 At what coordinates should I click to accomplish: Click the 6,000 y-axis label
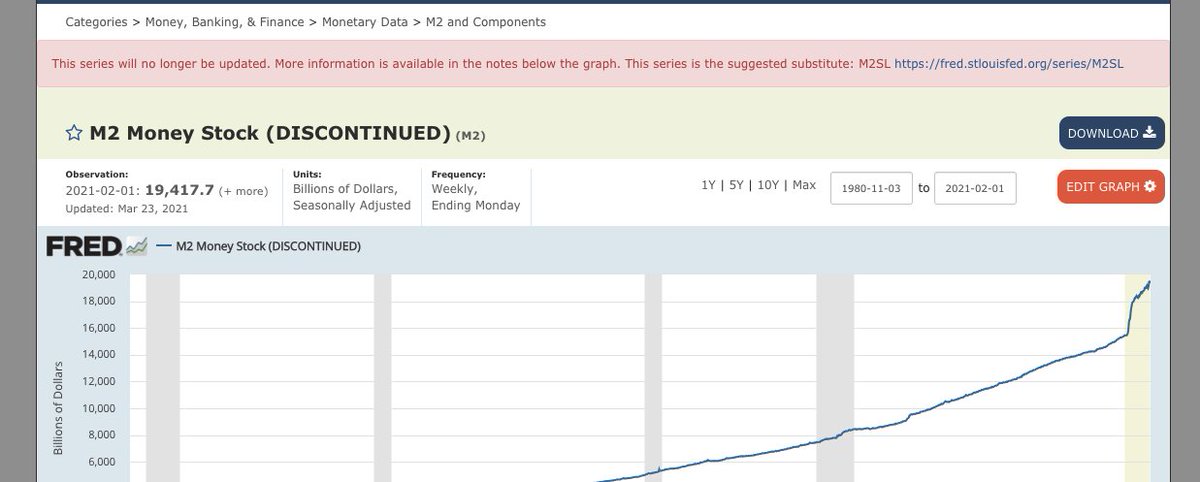point(102,462)
